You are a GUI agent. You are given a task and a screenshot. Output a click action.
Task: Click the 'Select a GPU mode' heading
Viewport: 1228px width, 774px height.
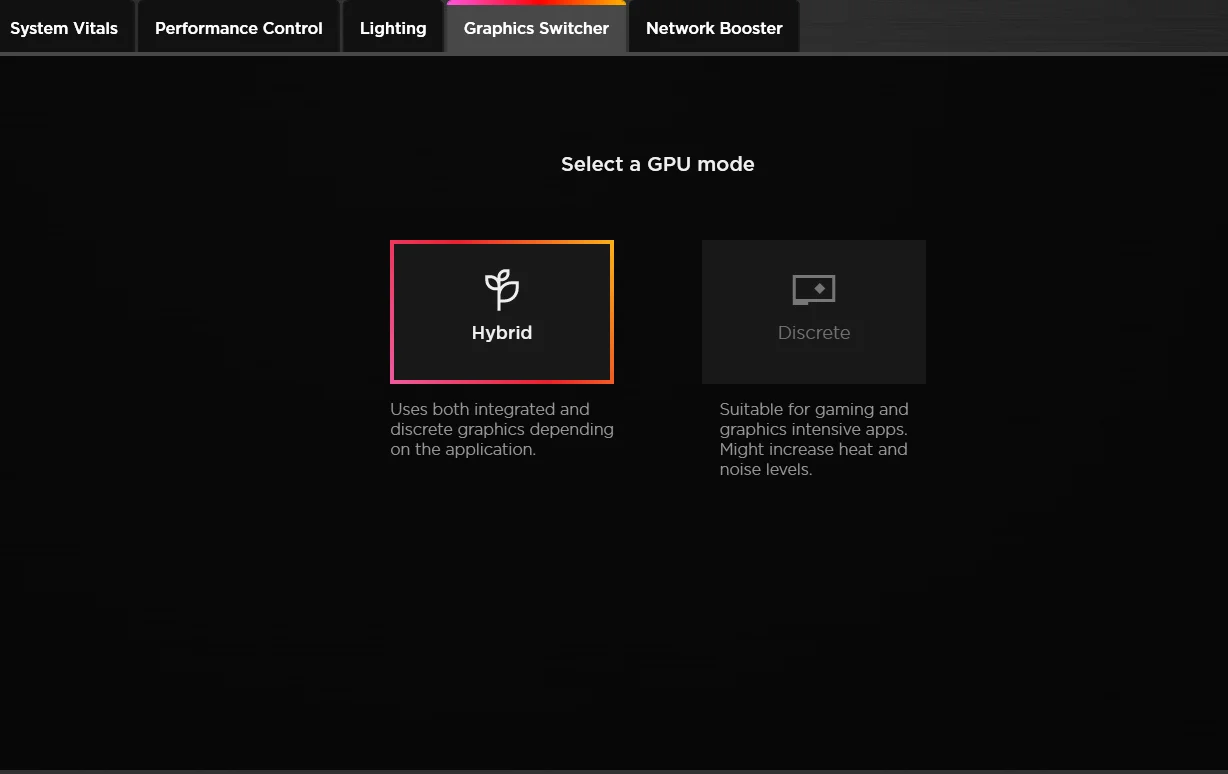658,164
